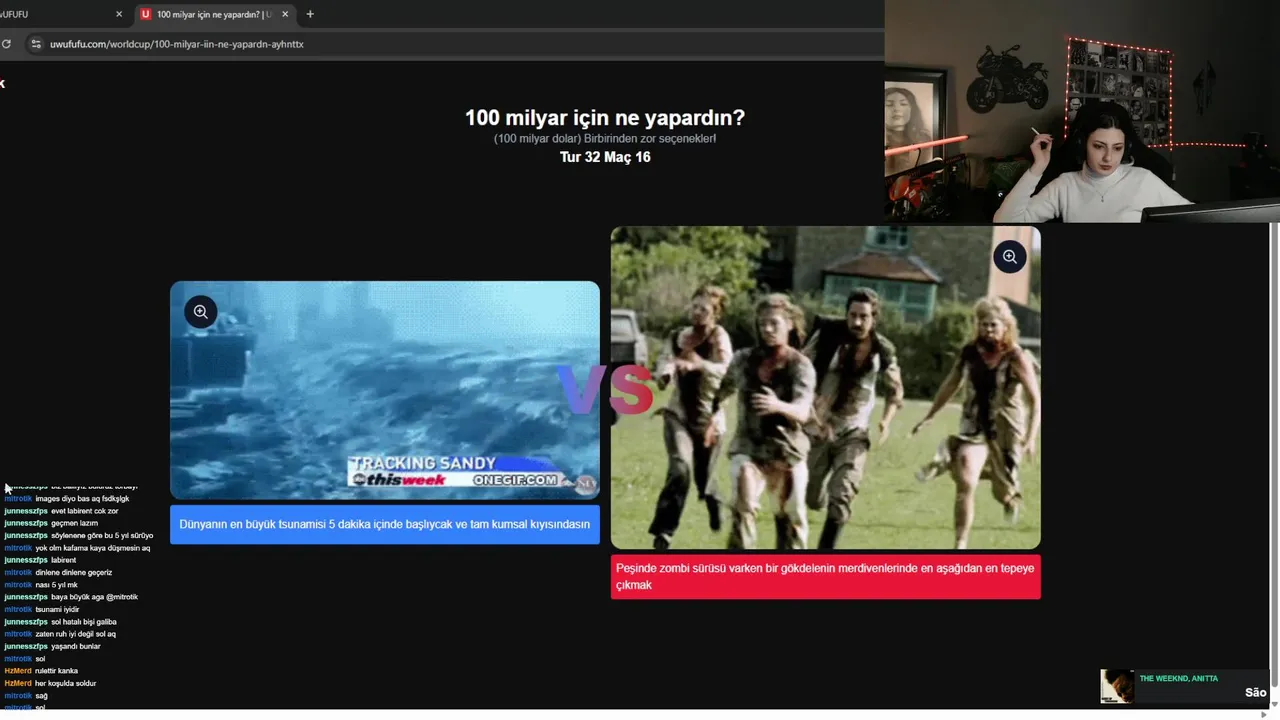Image resolution: width=1280 pixels, height=720 pixels.
Task: Select the '100 milyar için ne yapardın?' tab
Action: [x=215, y=14]
